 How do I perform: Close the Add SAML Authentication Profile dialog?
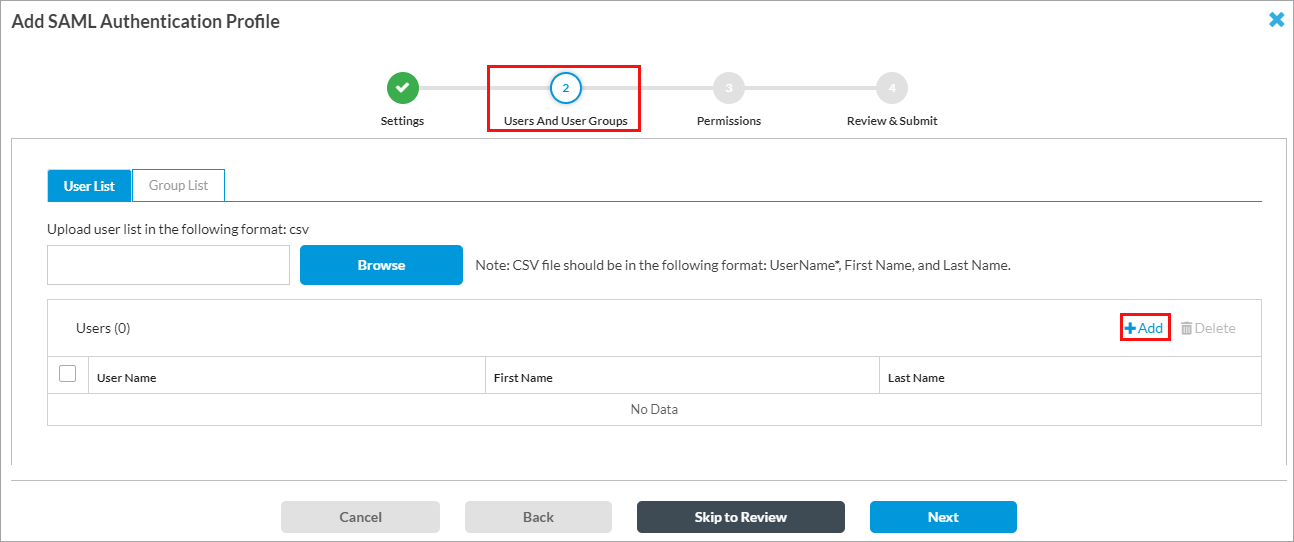pos(1276,20)
